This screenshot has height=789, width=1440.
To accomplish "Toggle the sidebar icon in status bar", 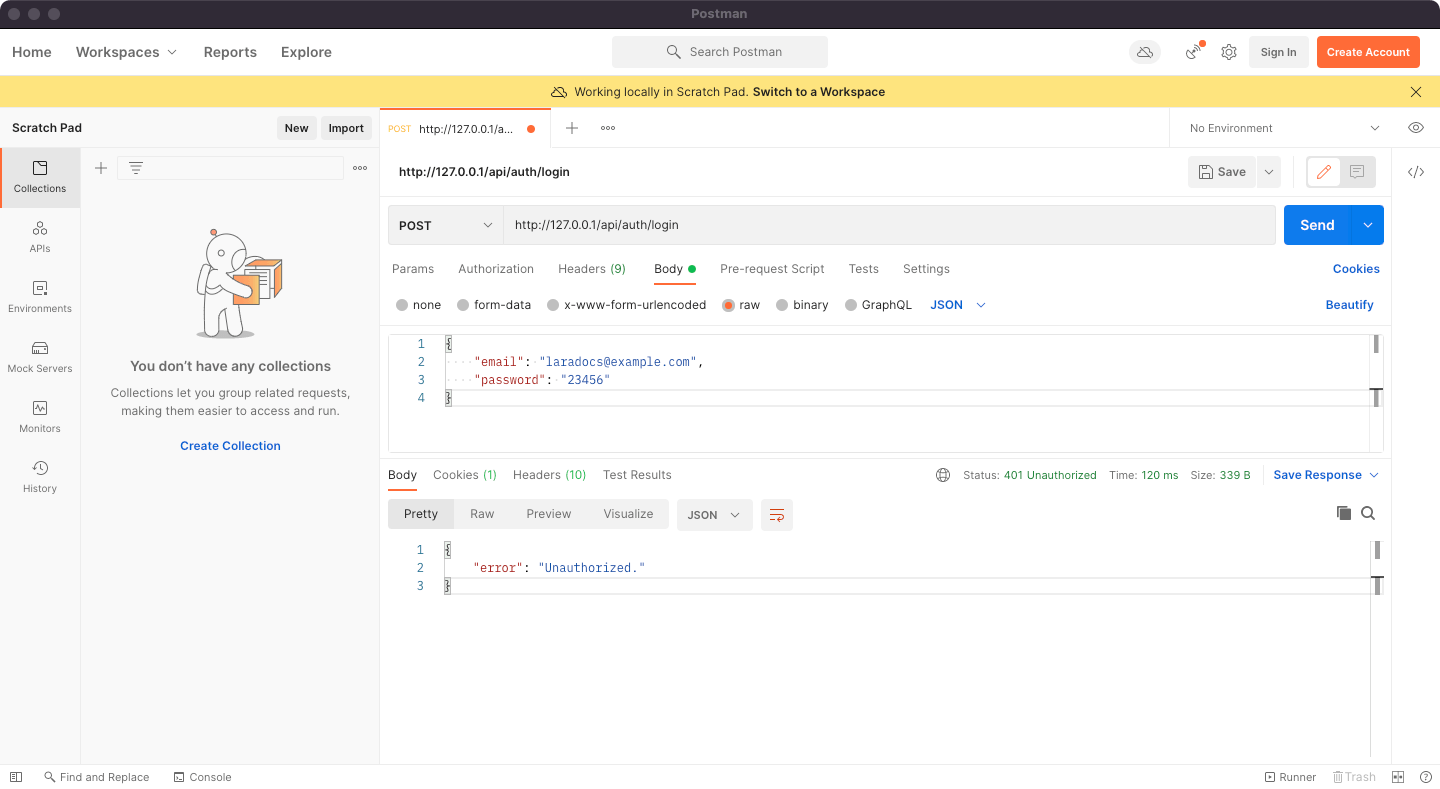I will tap(16, 777).
